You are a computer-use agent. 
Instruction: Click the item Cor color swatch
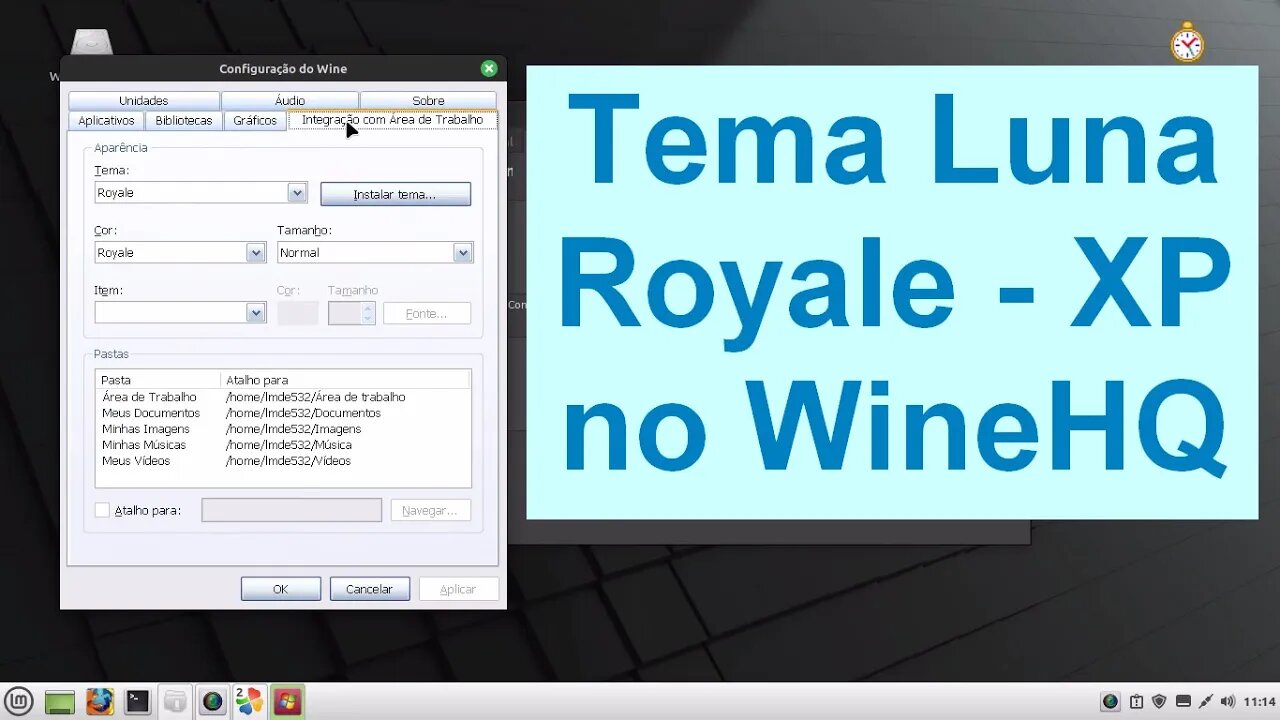298,313
